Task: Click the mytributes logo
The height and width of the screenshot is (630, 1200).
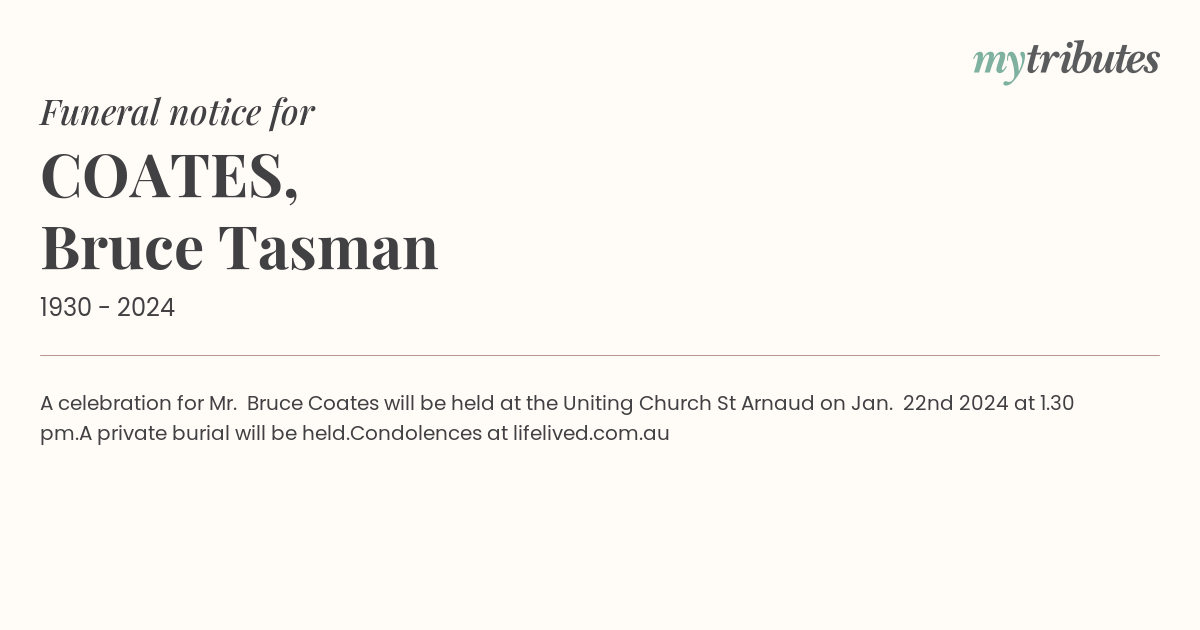Action: click(1066, 61)
